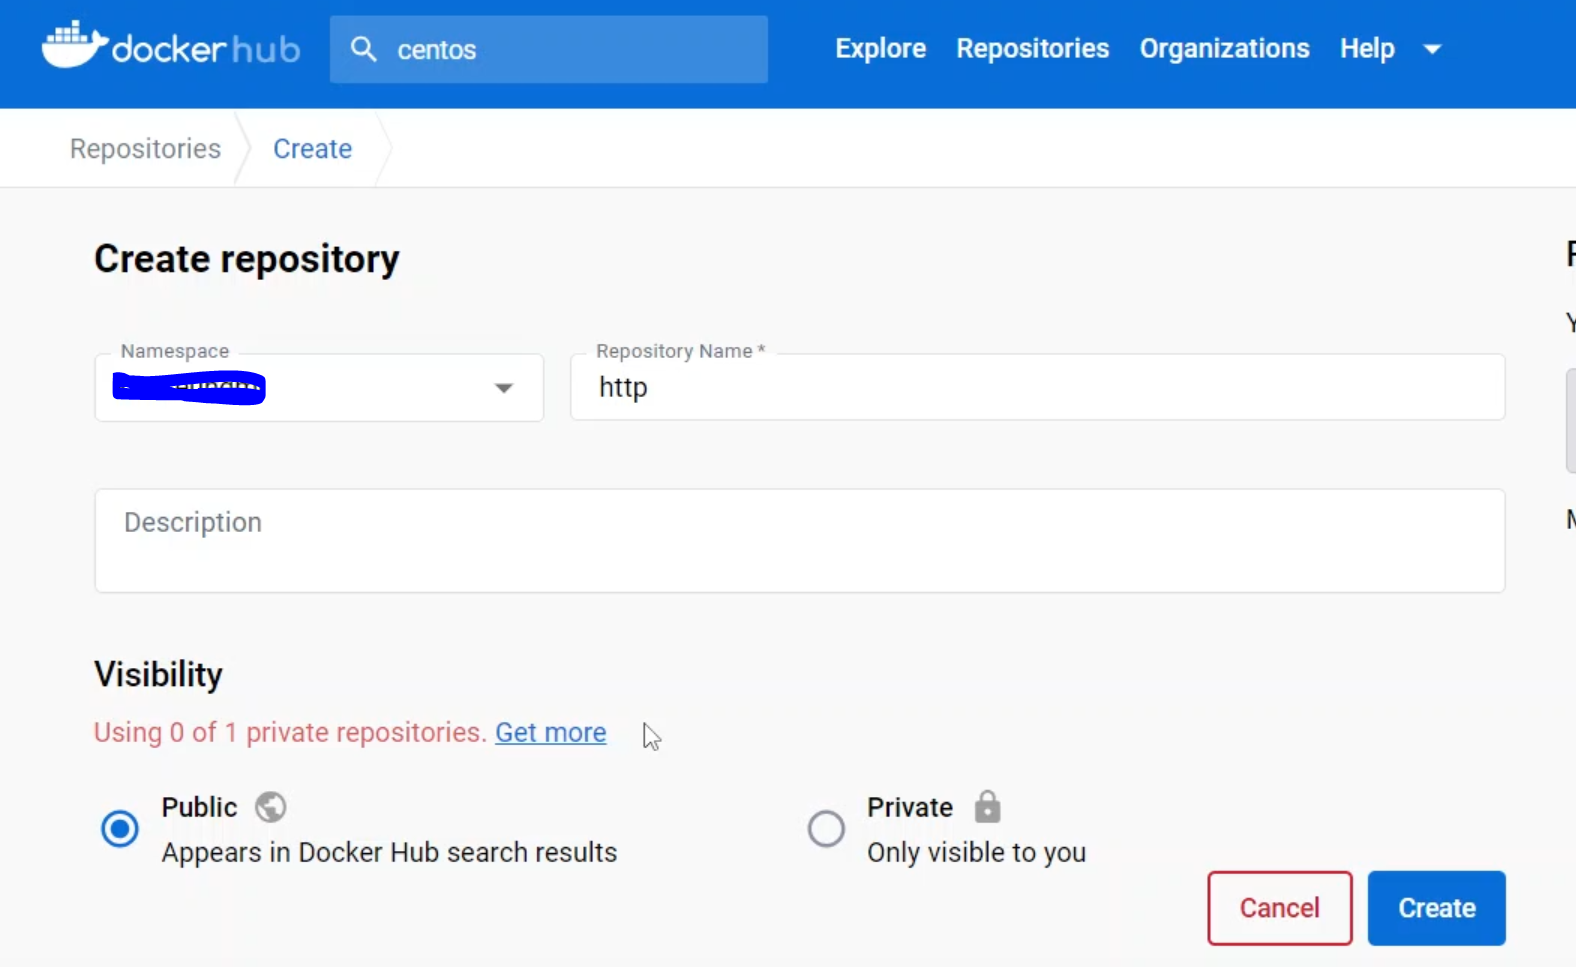
Task: Click the blue Create button
Action: click(x=1437, y=908)
